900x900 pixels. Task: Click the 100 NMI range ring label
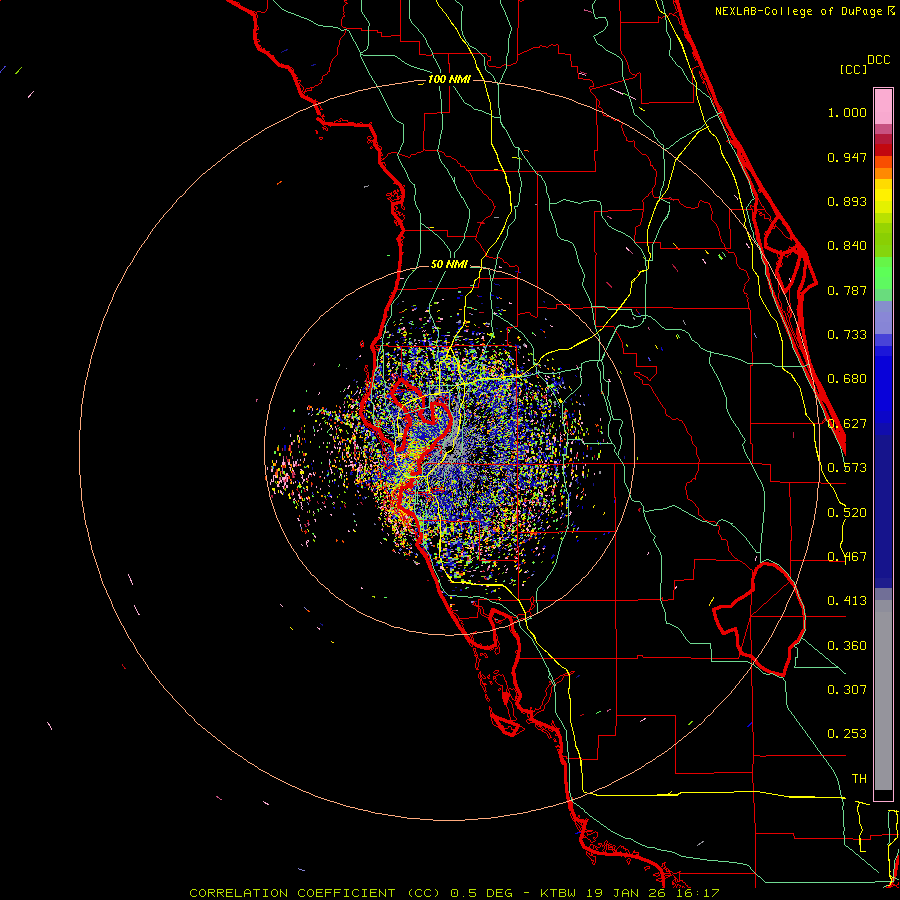click(x=449, y=79)
